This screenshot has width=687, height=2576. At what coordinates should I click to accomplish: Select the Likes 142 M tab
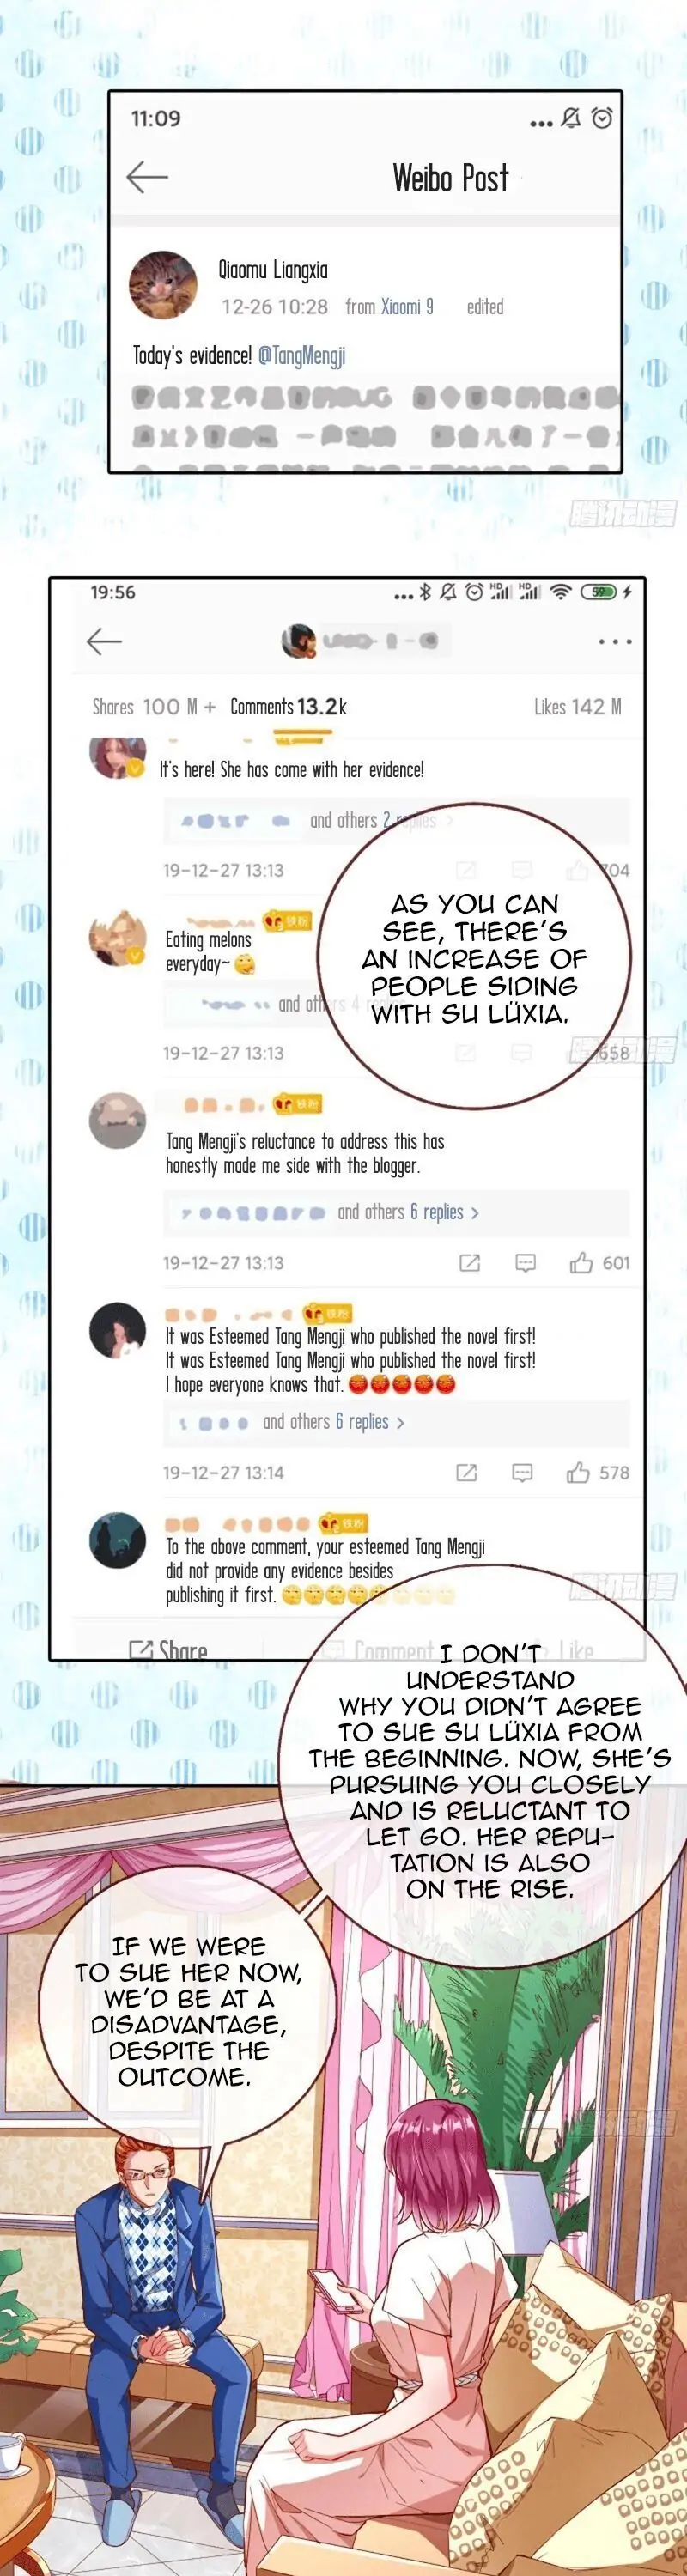(577, 707)
